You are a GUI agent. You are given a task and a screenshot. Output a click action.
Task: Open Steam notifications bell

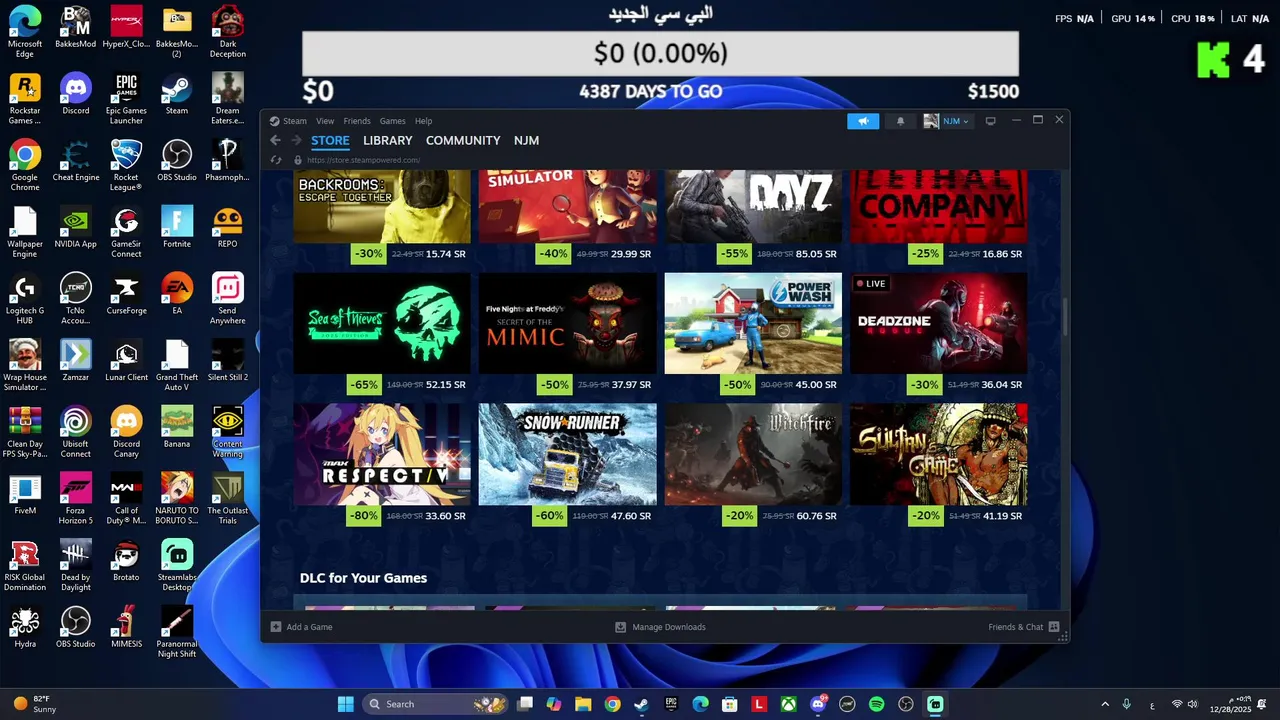coord(900,121)
